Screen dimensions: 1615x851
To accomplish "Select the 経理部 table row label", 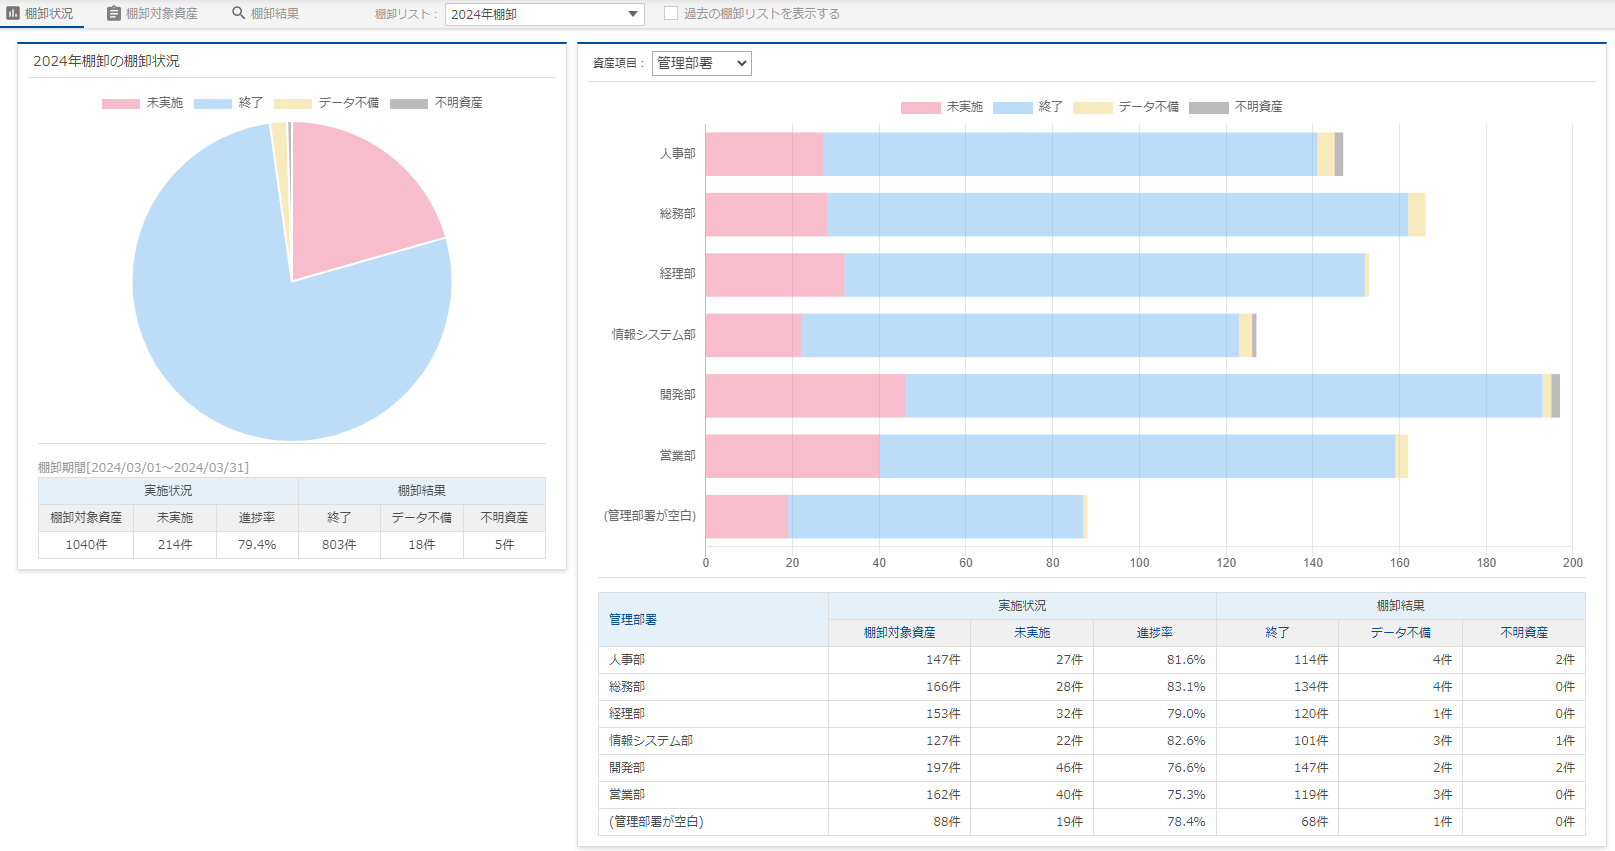I will 627,714.
